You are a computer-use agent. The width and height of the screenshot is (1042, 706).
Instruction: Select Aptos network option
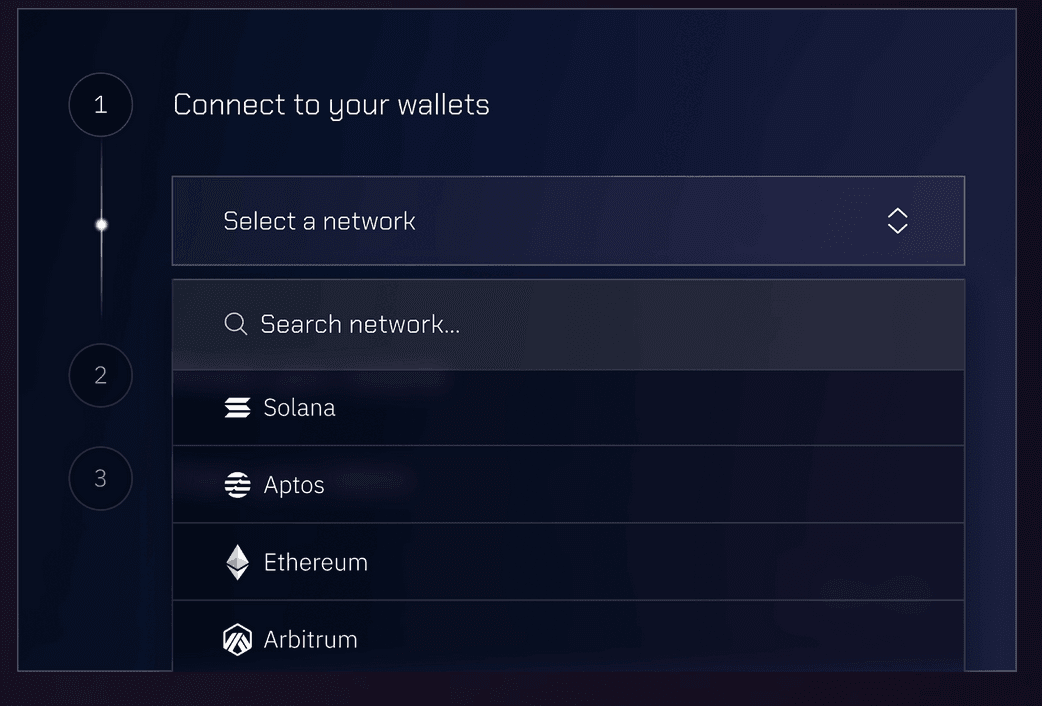567,485
